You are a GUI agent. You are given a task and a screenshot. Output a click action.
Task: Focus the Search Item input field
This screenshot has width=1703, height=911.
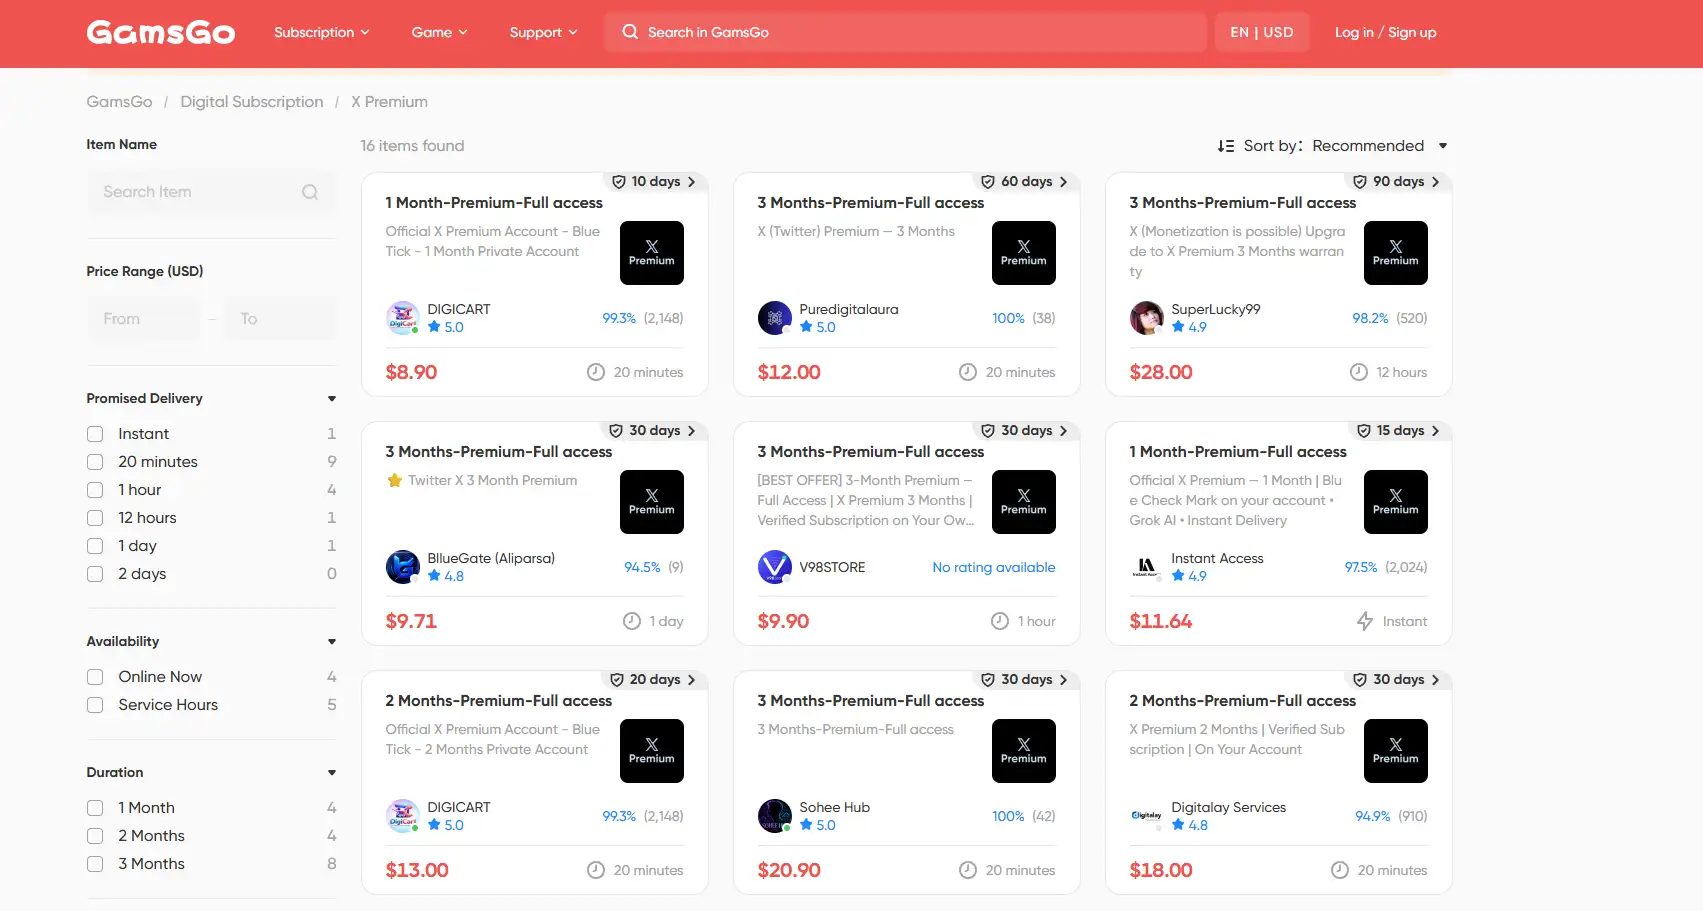211,192
